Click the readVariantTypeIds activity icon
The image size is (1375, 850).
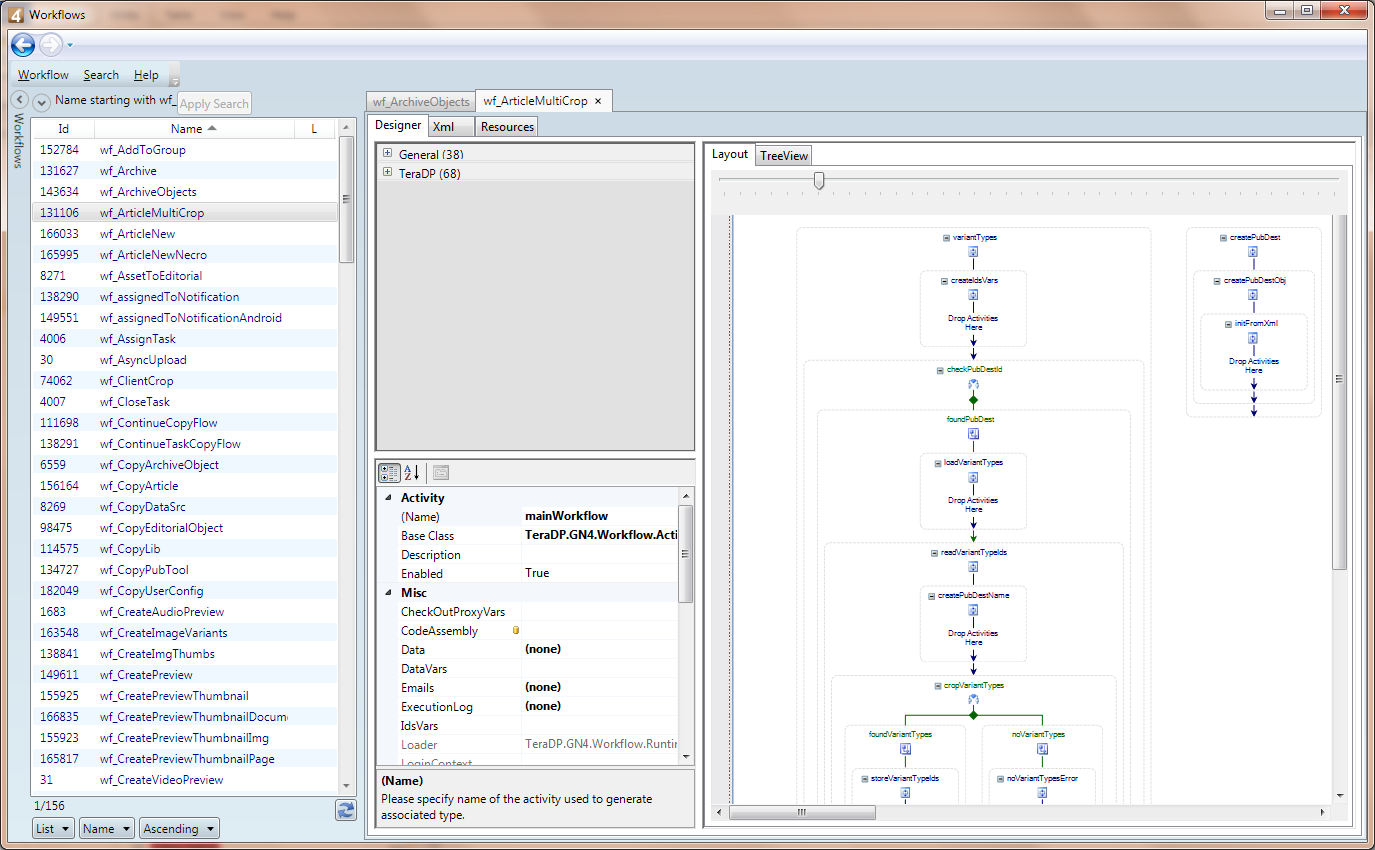[973, 567]
